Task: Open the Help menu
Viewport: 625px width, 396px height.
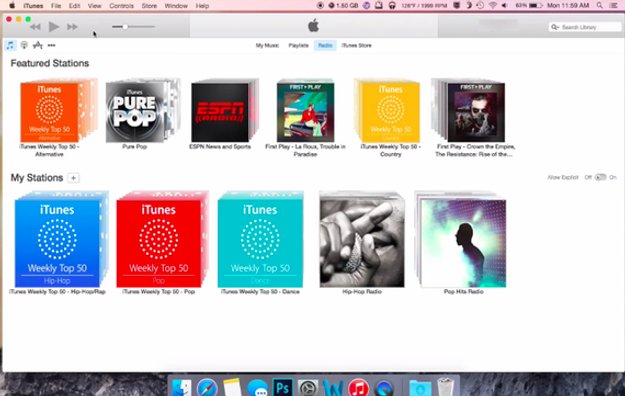Action: [x=202, y=6]
